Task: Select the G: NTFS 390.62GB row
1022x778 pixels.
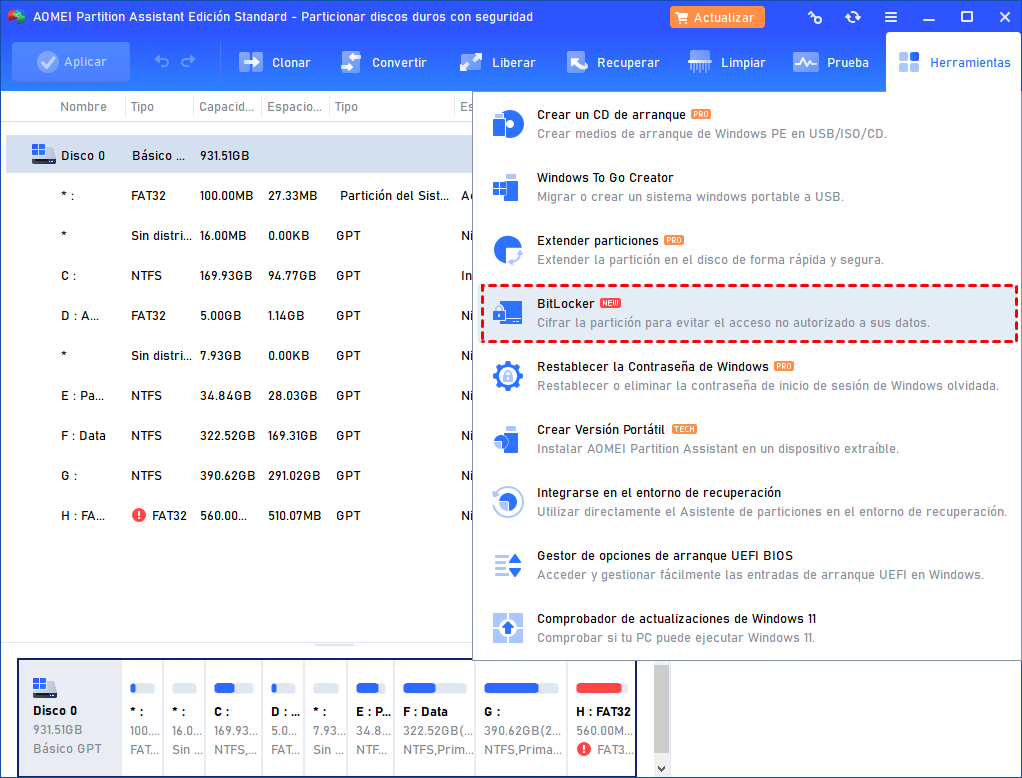Action: pos(239,476)
